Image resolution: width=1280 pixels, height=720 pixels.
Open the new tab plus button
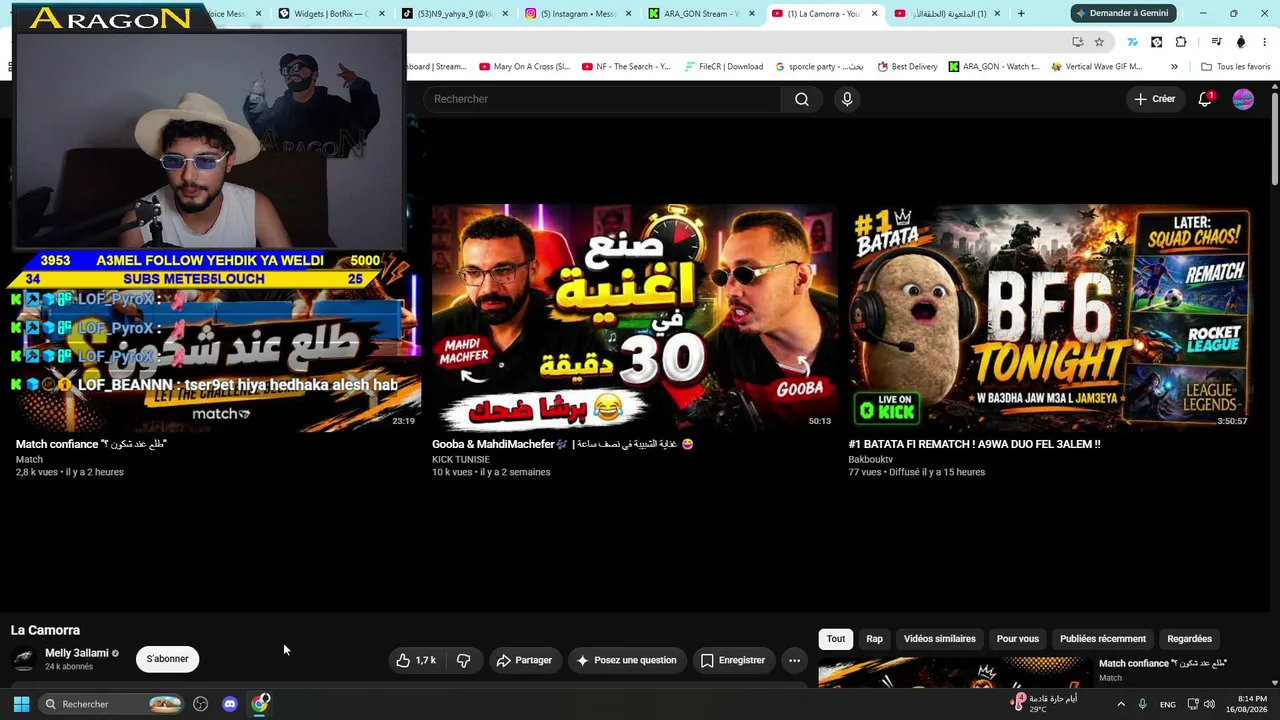[x=1021, y=14]
